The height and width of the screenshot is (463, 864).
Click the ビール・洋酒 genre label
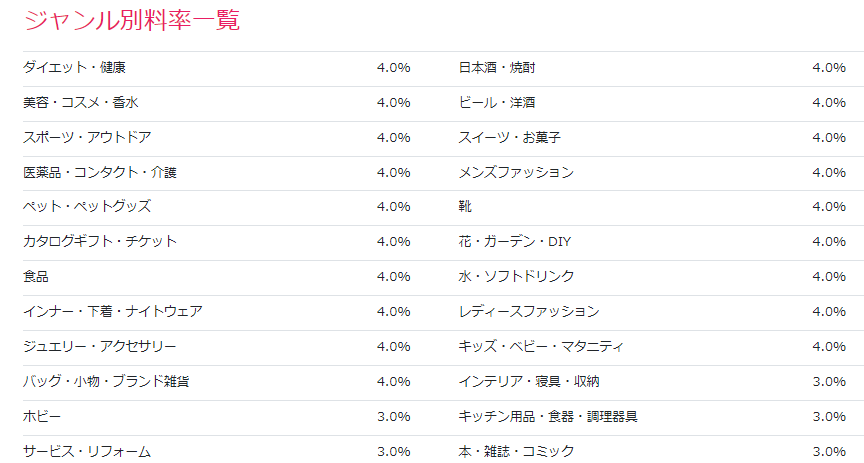click(x=497, y=103)
